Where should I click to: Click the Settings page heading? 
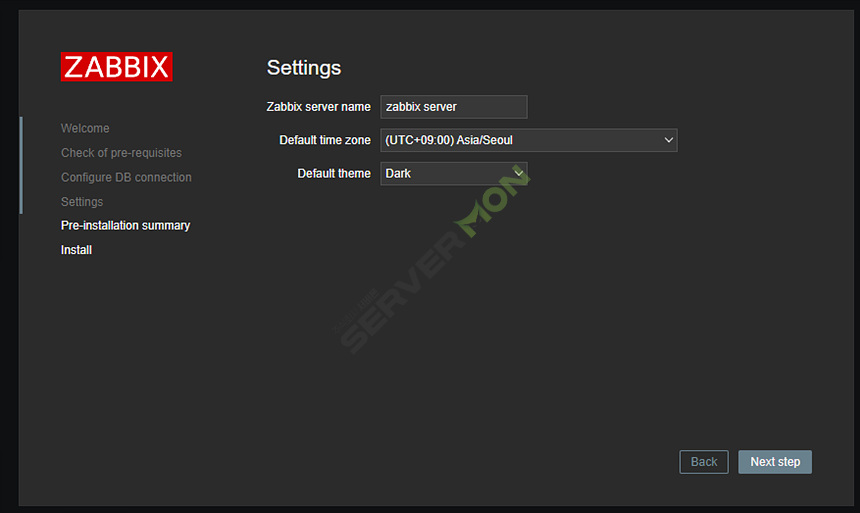tap(304, 67)
